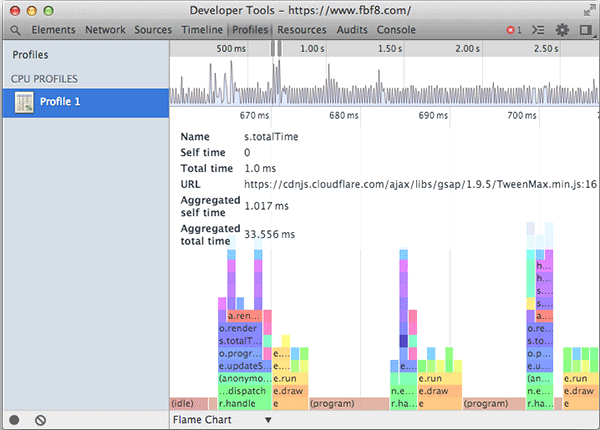Click the search magnifier icon in toolbar
Viewport: 600px width, 430px height.
15,30
